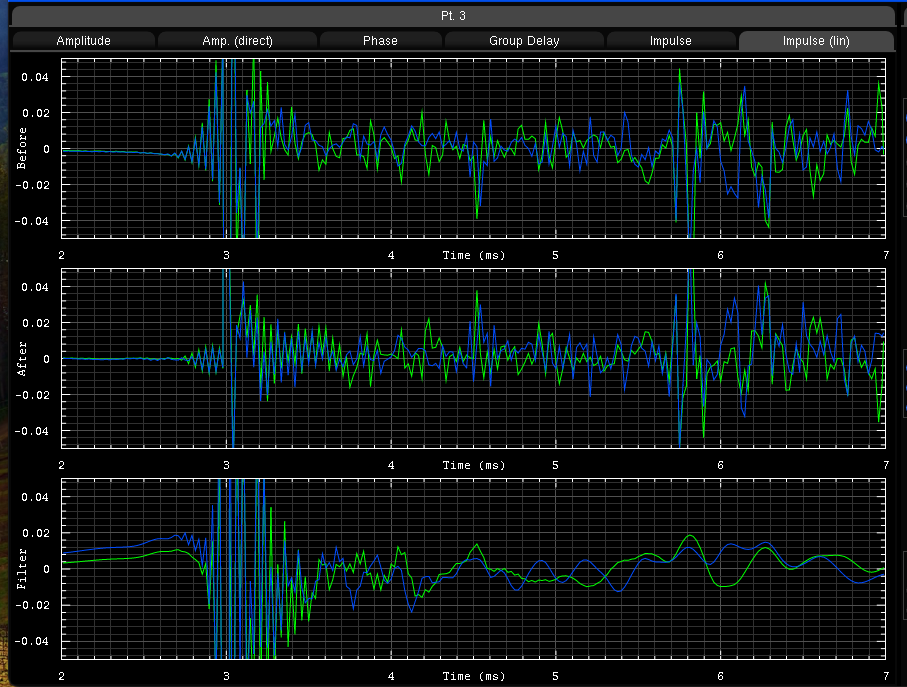Image resolution: width=907 pixels, height=687 pixels.
Task: Click the 0 y-axis tick on After plot
Action: [x=46, y=359]
